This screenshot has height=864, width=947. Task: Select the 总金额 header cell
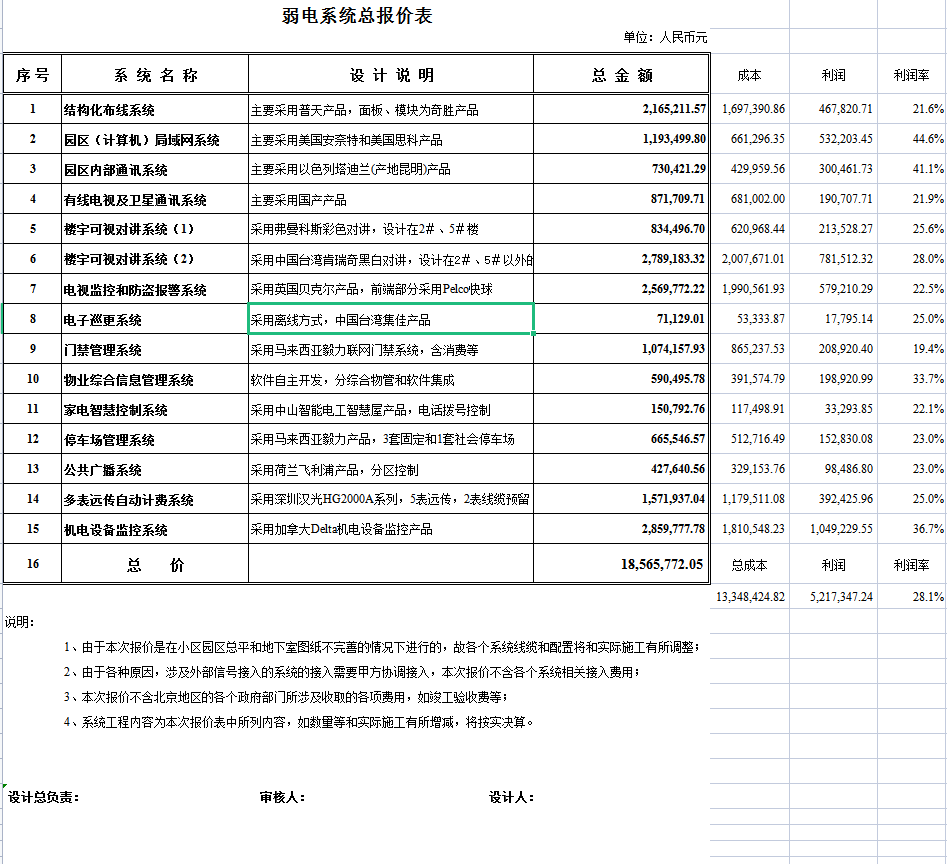coord(621,75)
